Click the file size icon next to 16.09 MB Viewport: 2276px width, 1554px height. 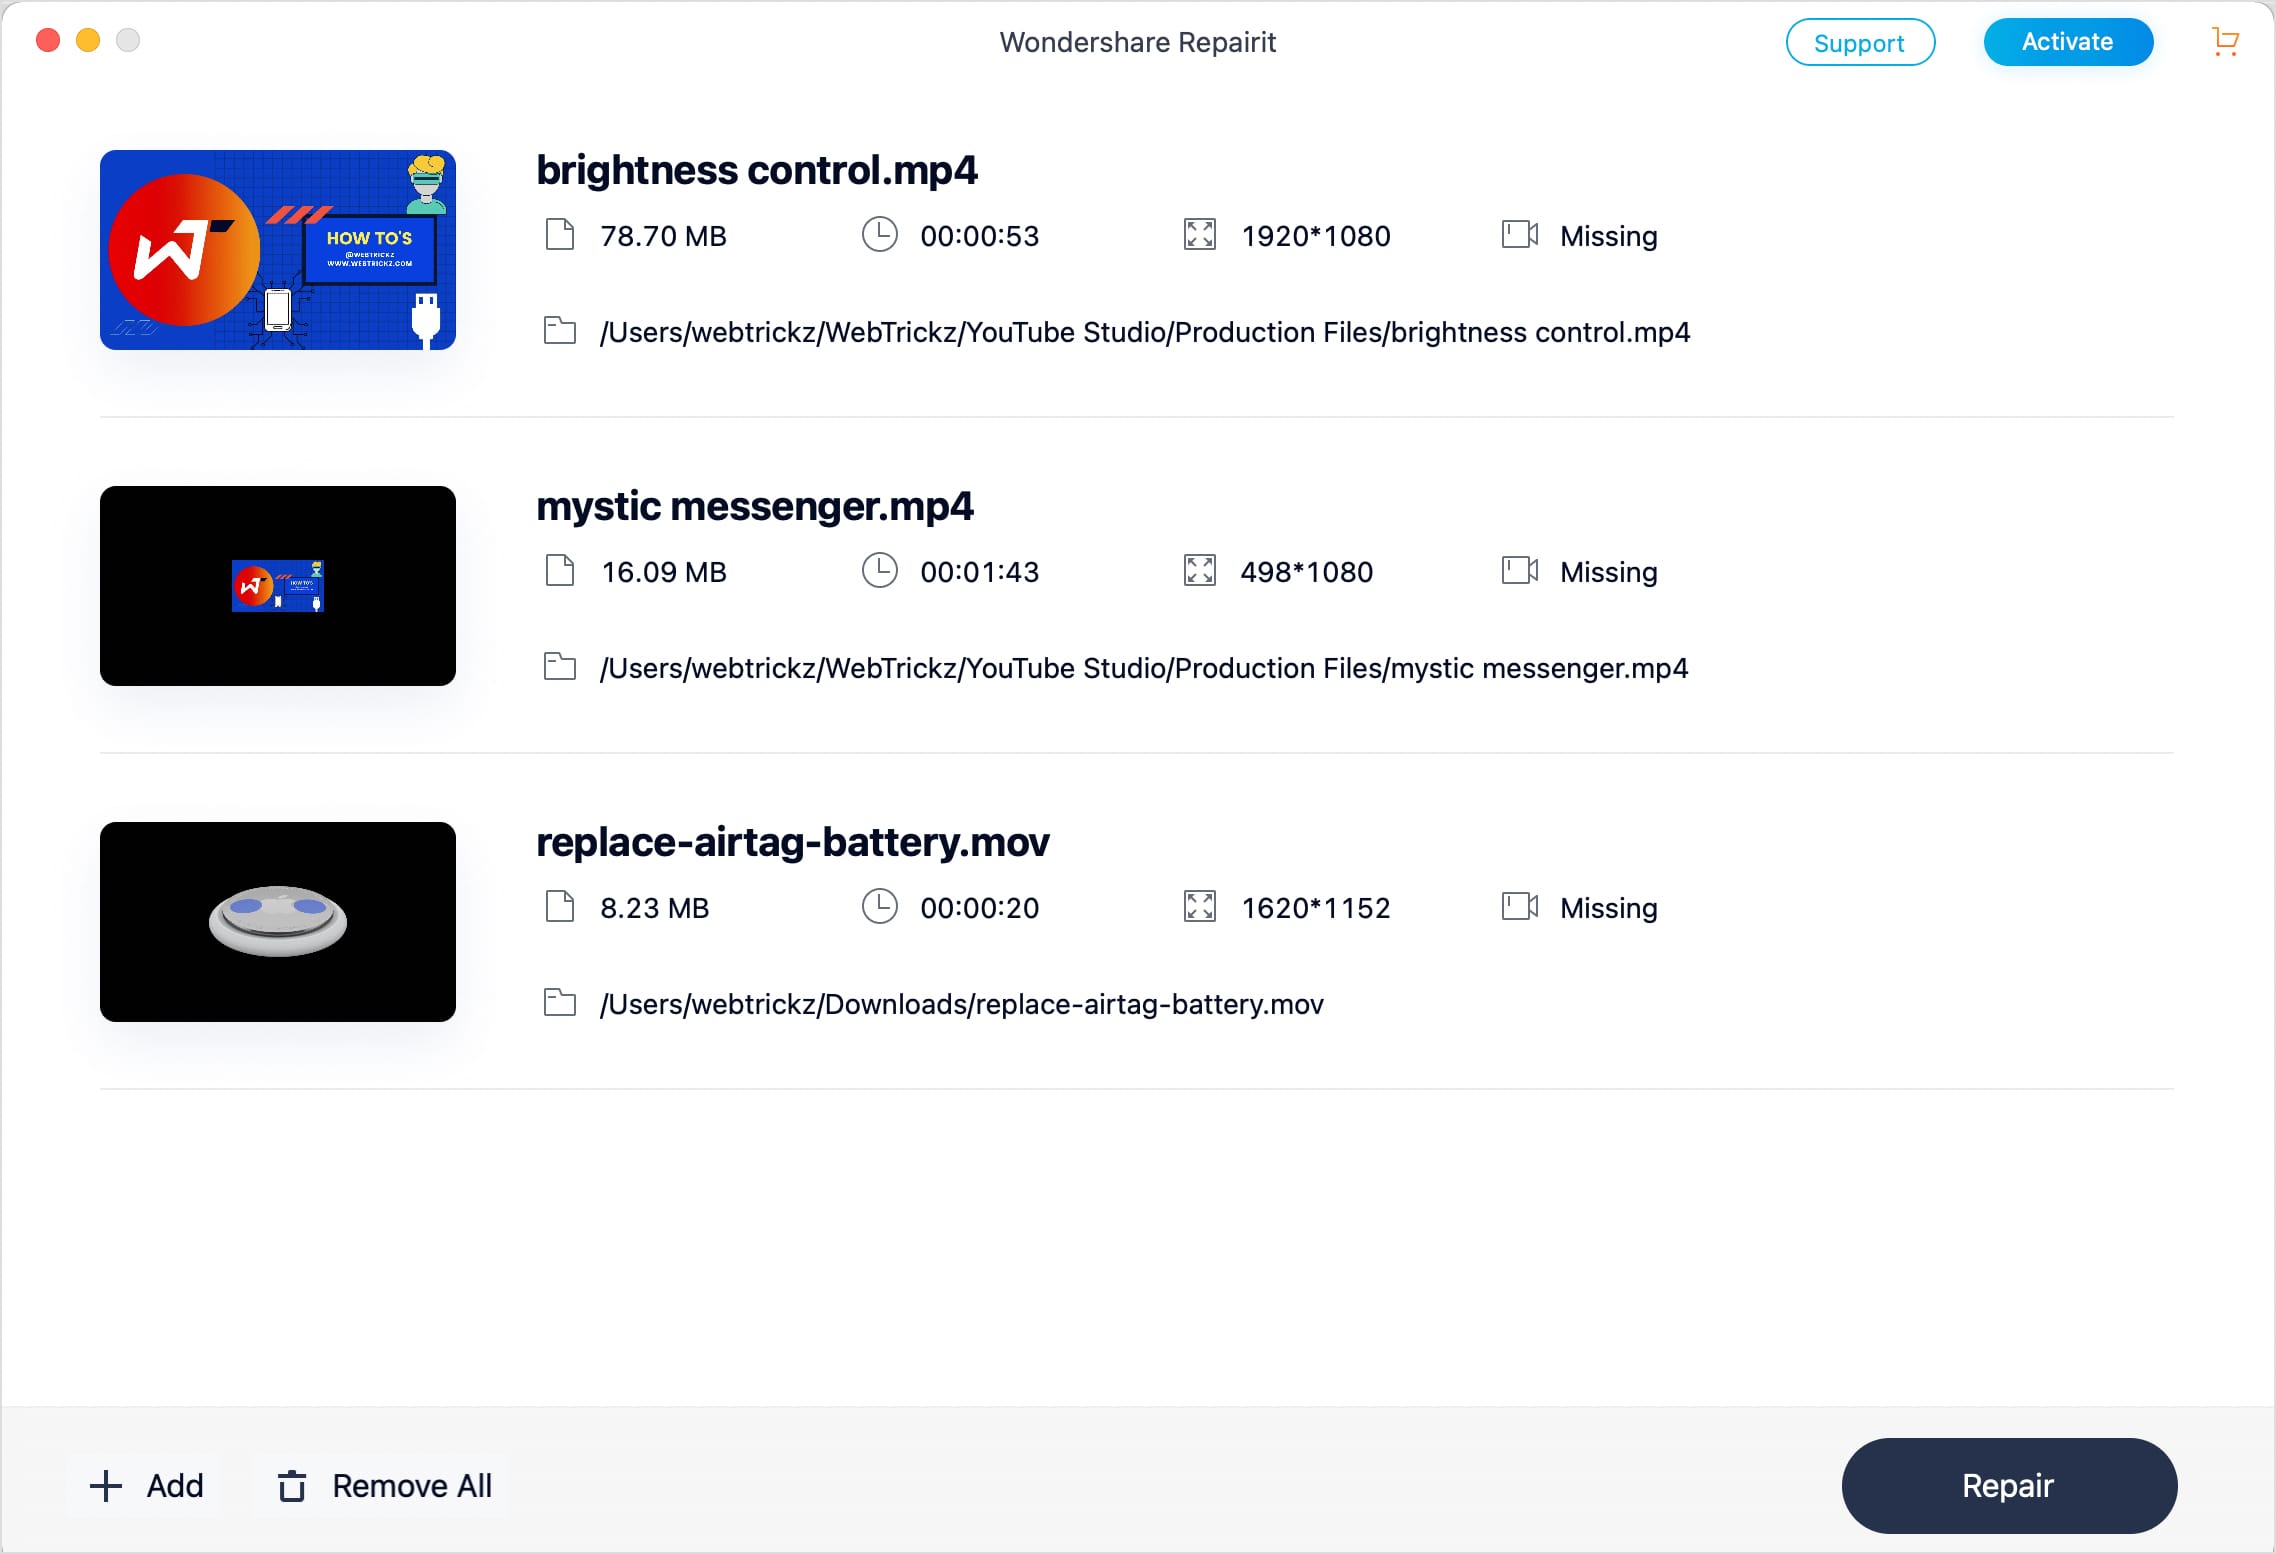point(560,571)
